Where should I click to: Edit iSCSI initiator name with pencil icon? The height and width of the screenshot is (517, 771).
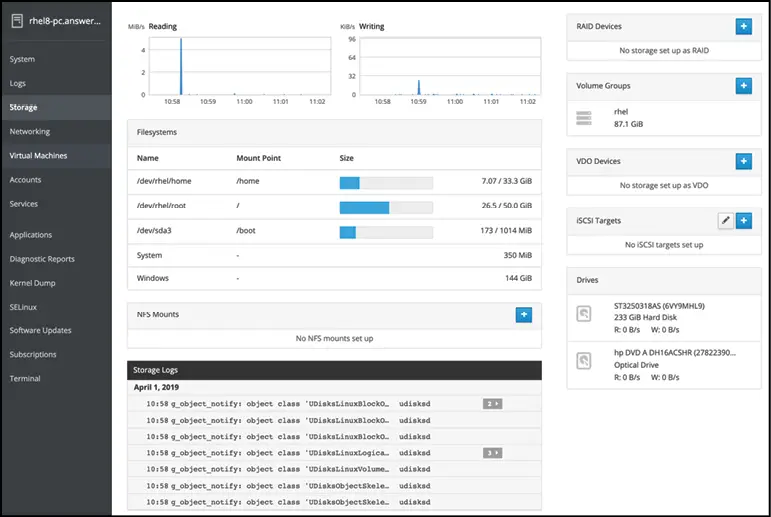pos(725,221)
